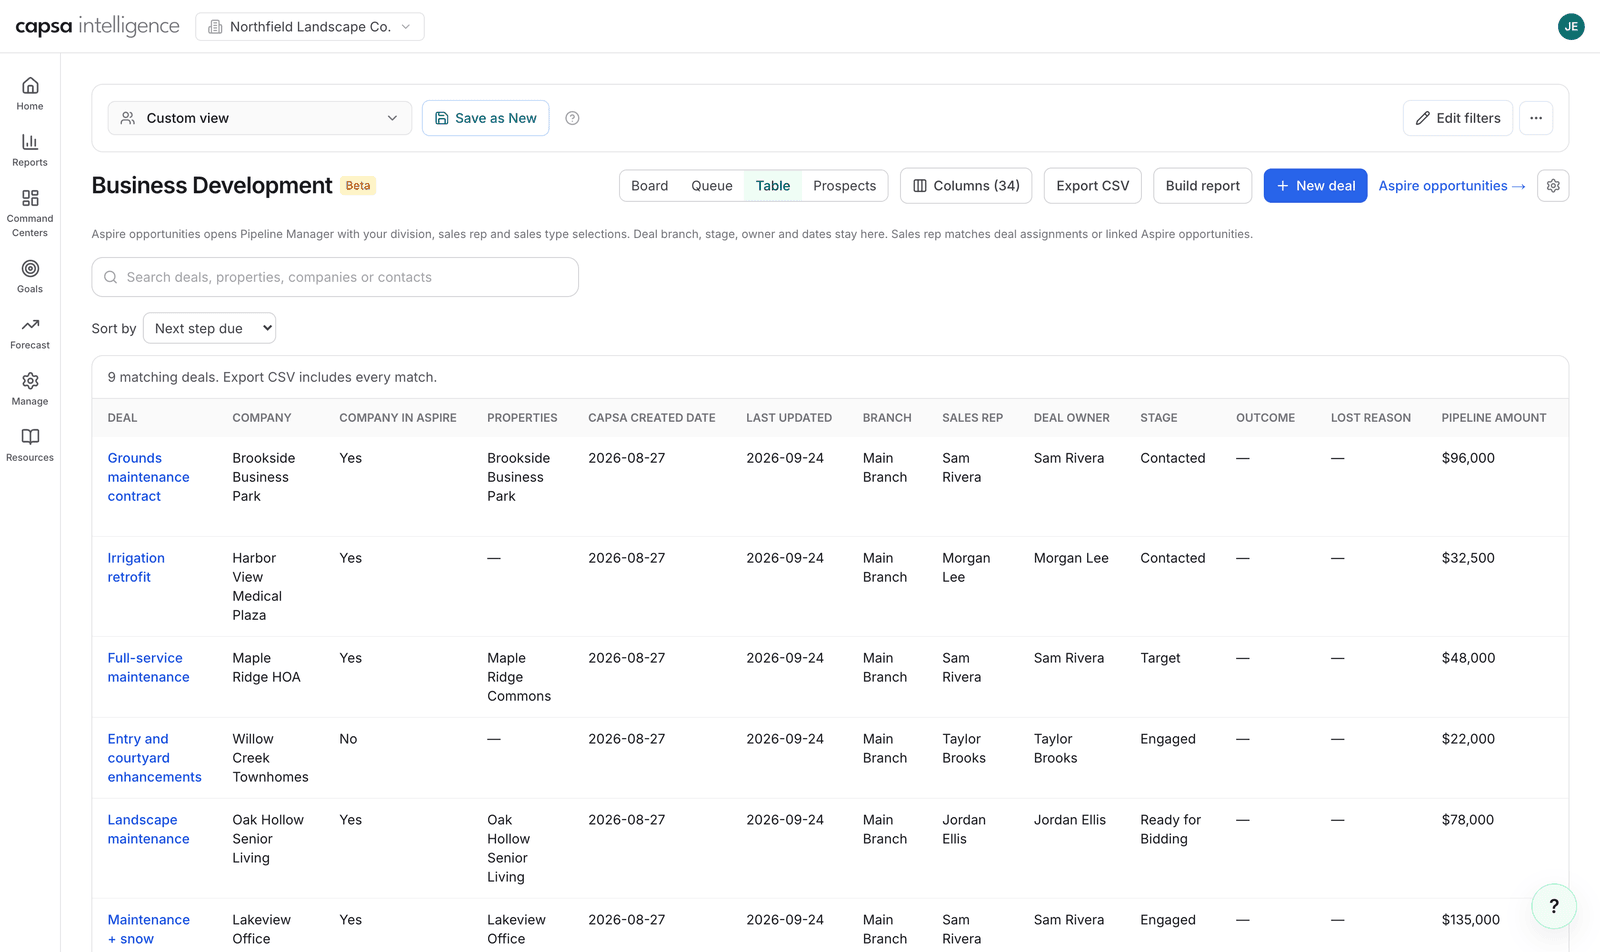This screenshot has width=1600, height=952.
Task: Select the Table tab
Action: tap(773, 186)
